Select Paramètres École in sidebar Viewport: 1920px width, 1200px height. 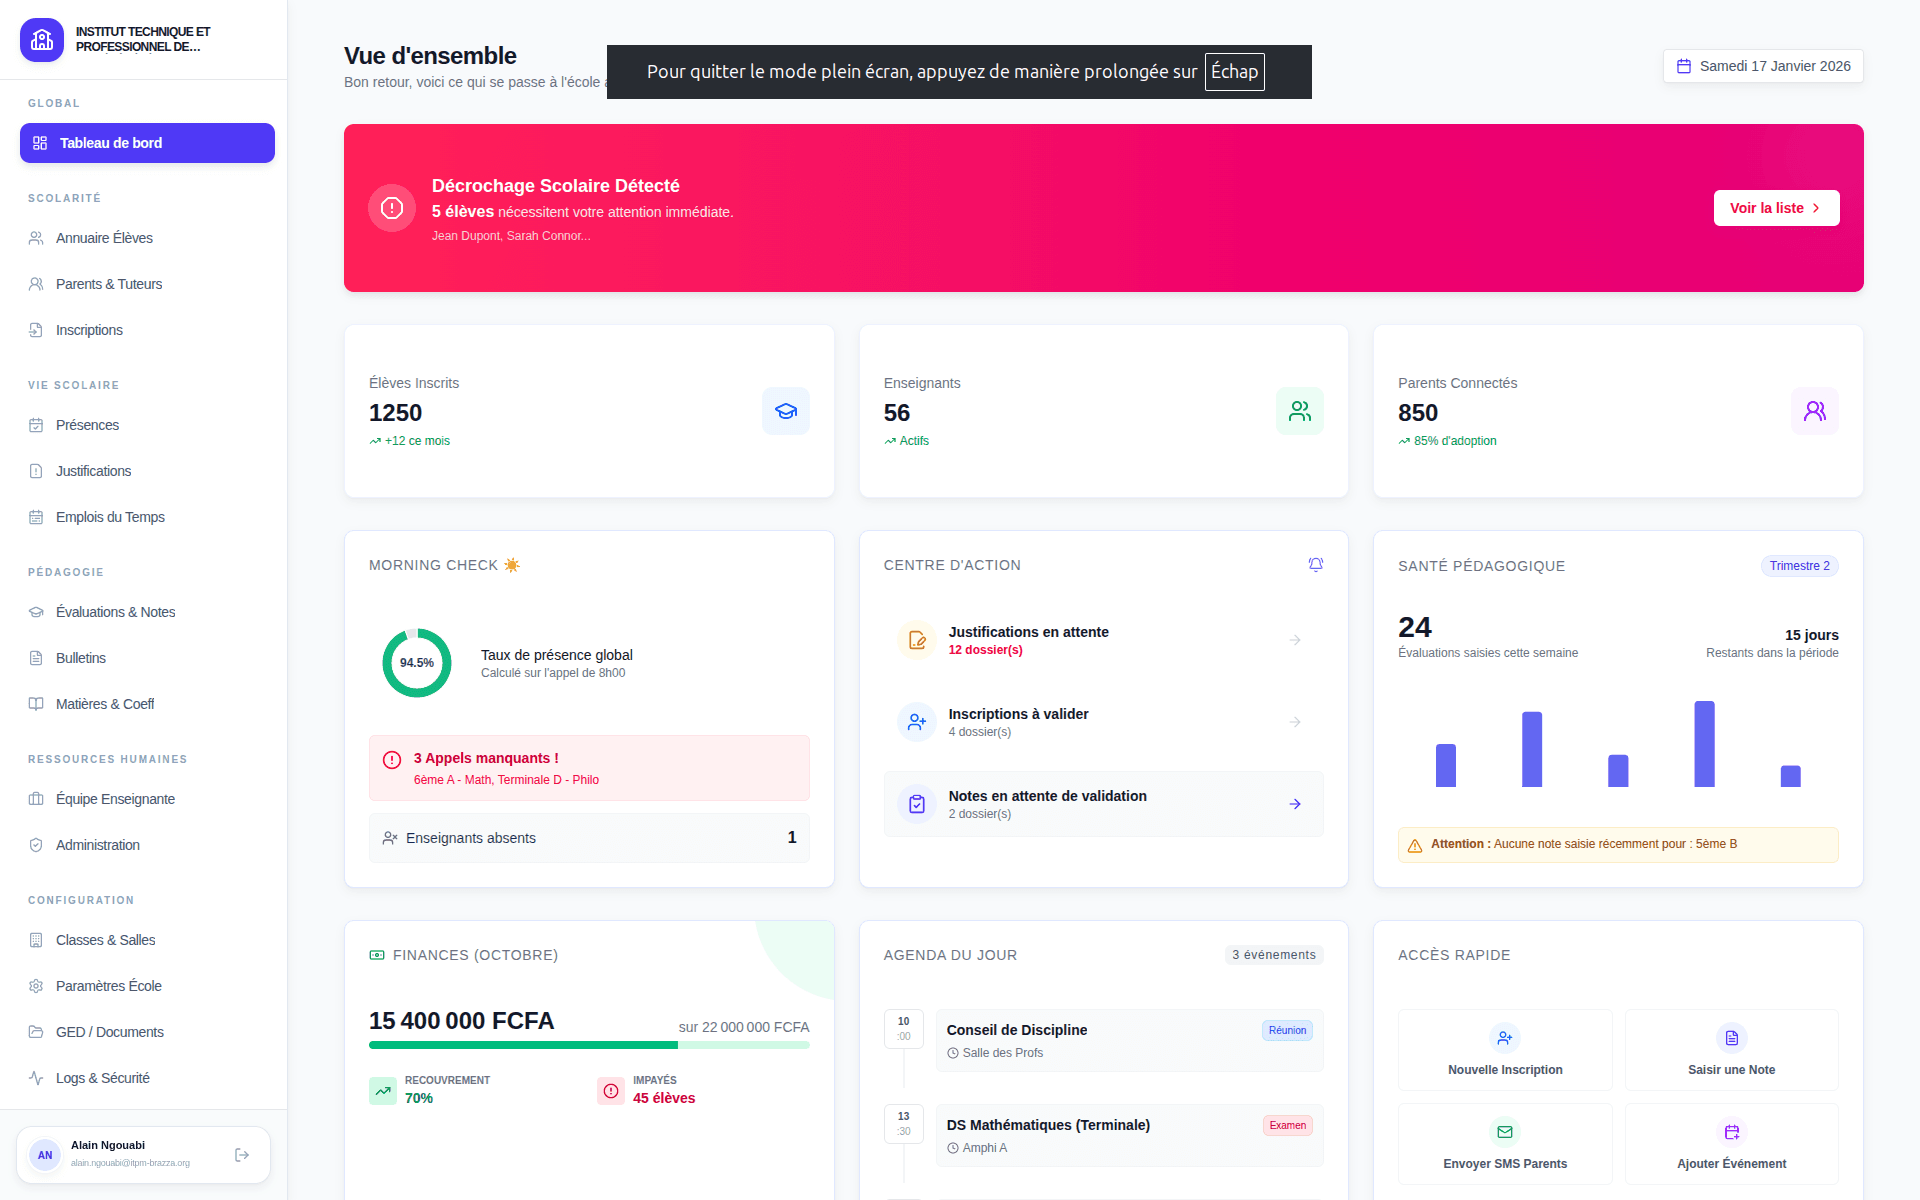[108, 986]
